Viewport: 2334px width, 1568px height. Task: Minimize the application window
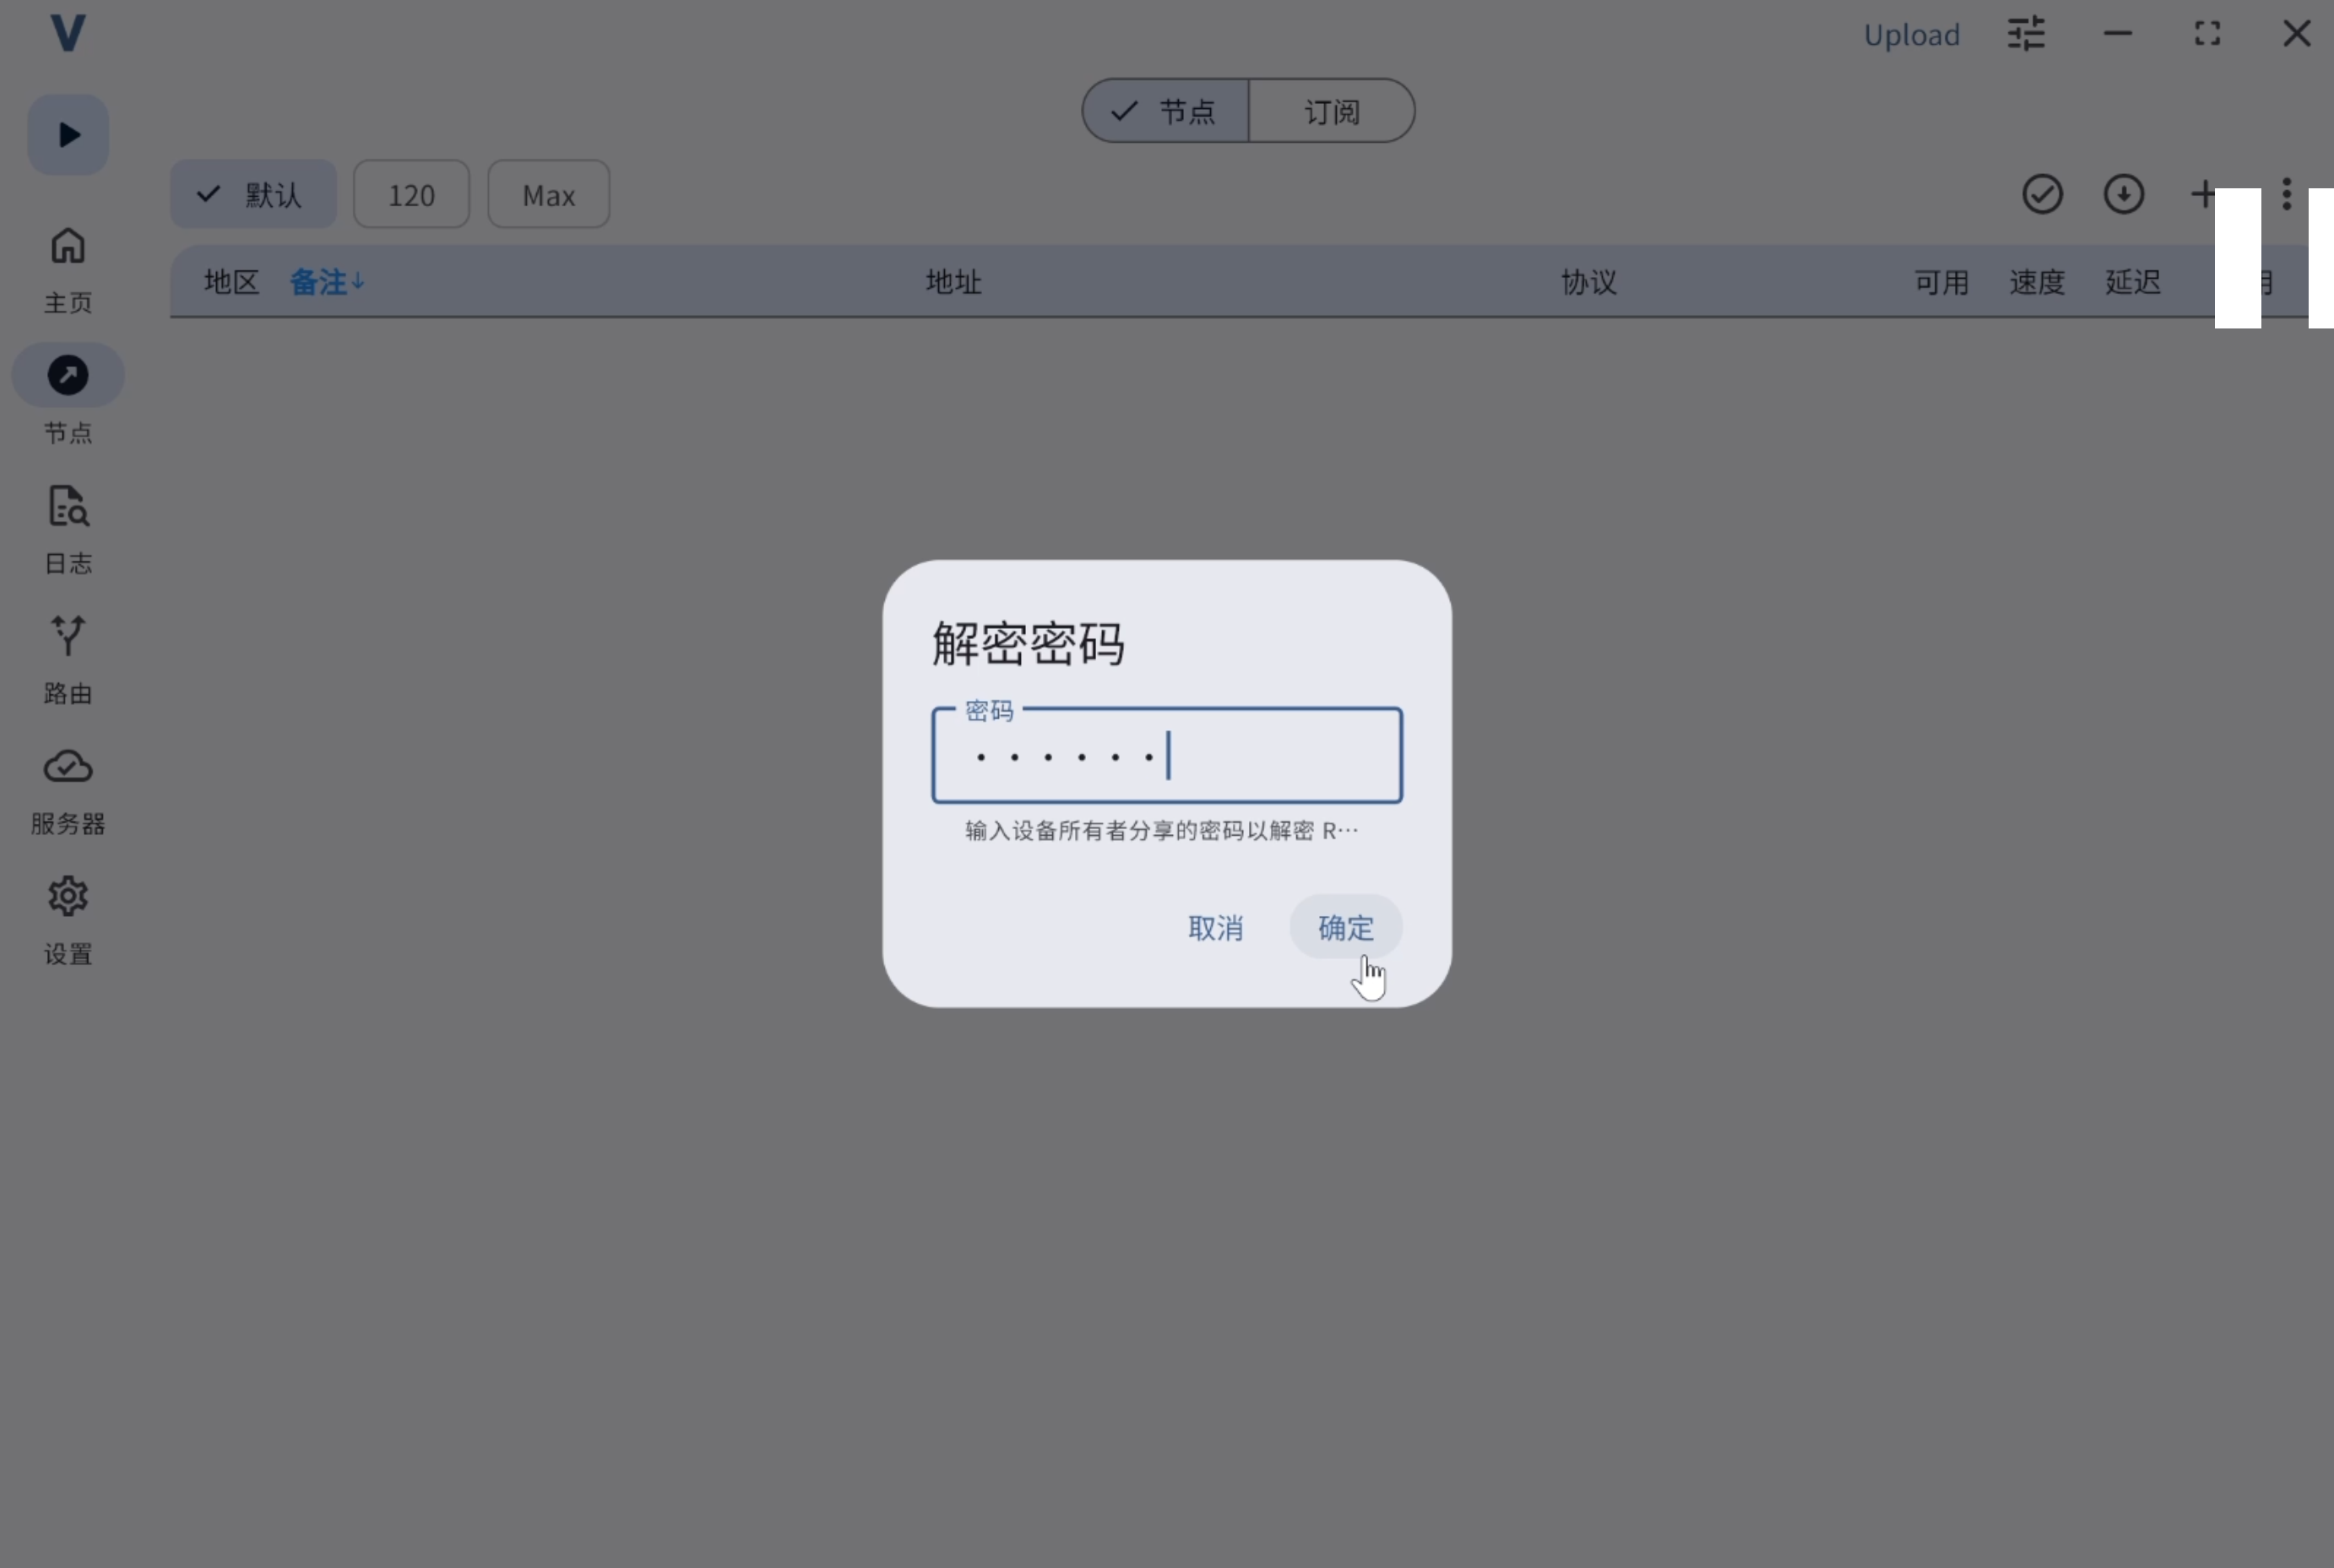coord(2117,34)
